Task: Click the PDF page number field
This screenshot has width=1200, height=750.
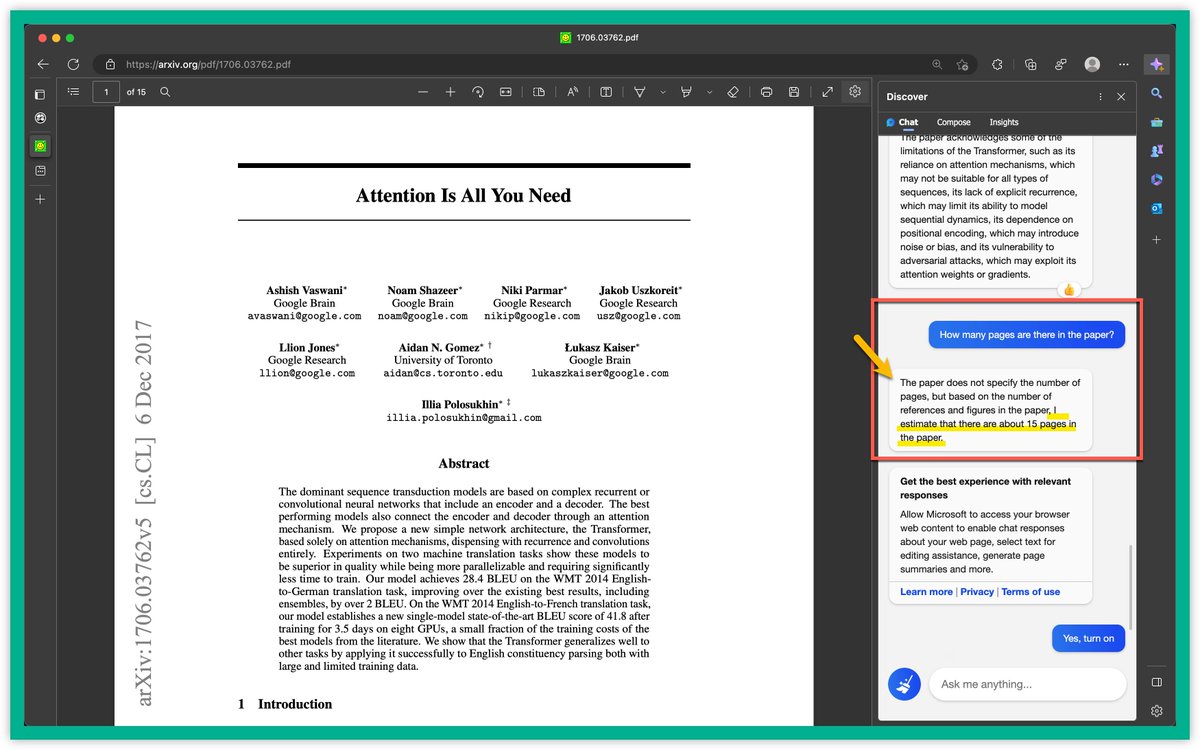Action: pyautogui.click(x=106, y=92)
